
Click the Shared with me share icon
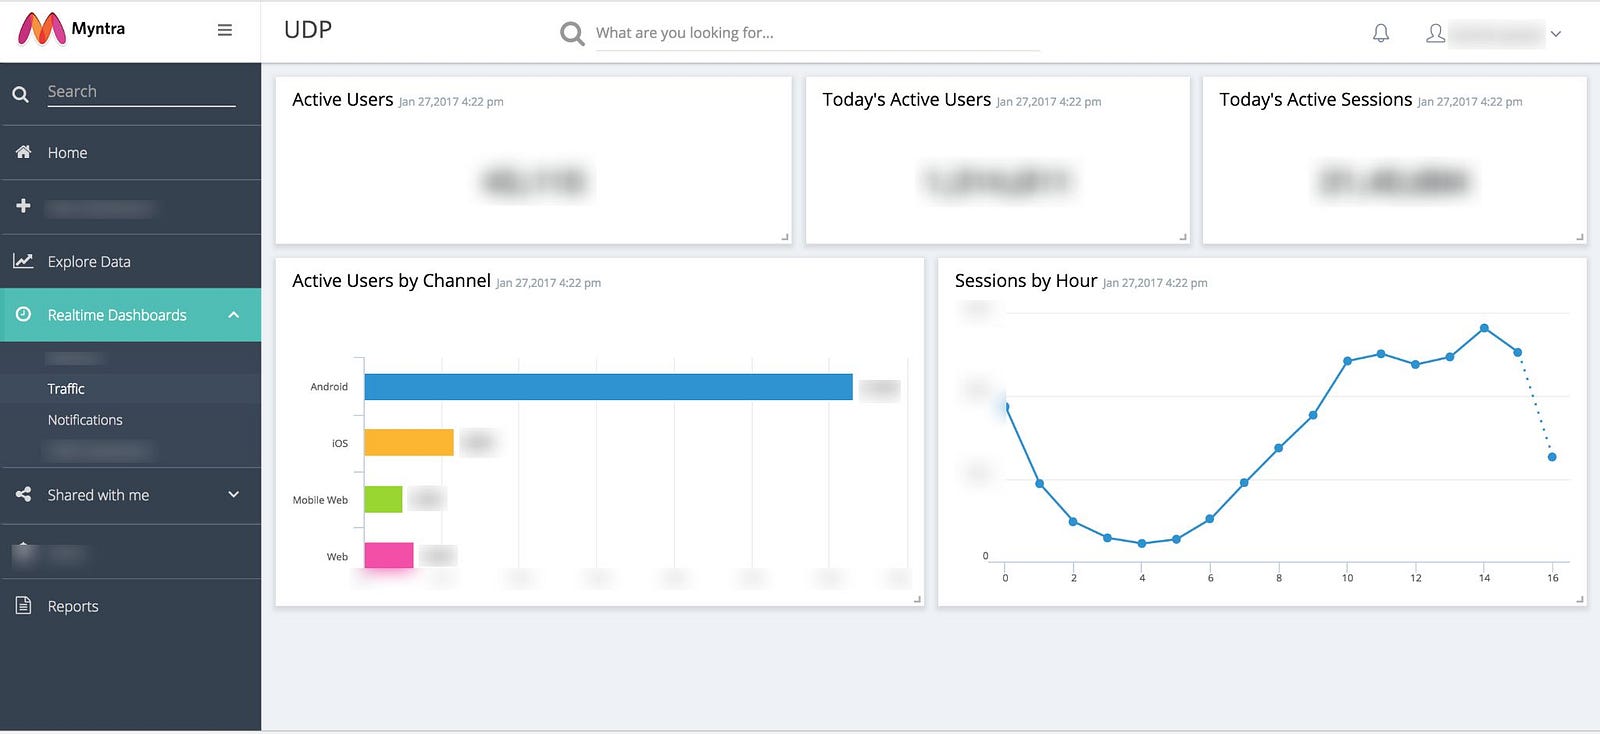23,494
